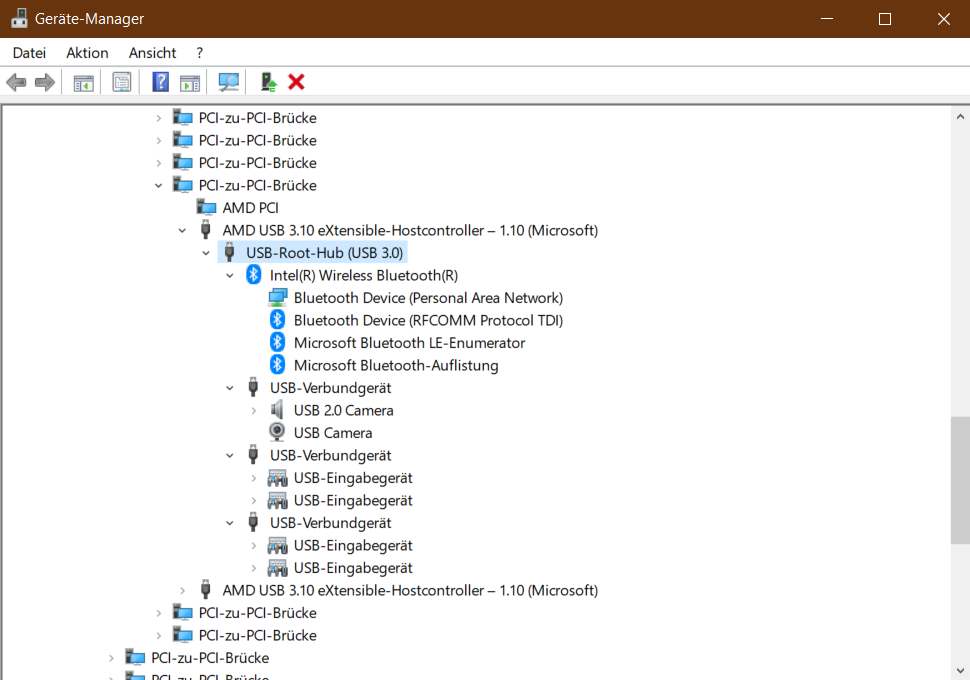Click the webcam icon of USB Camera

tap(277, 432)
